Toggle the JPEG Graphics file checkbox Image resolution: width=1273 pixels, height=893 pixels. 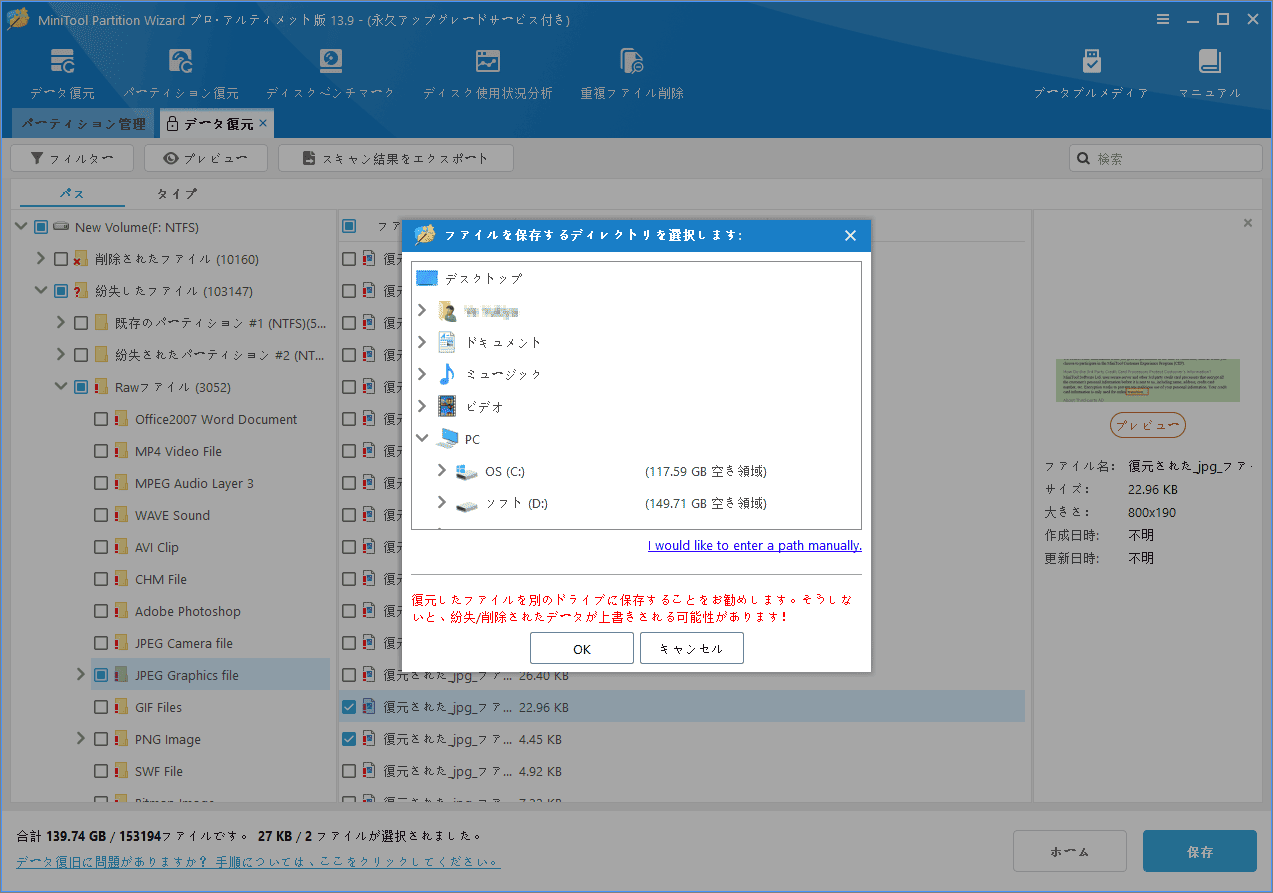(101, 675)
